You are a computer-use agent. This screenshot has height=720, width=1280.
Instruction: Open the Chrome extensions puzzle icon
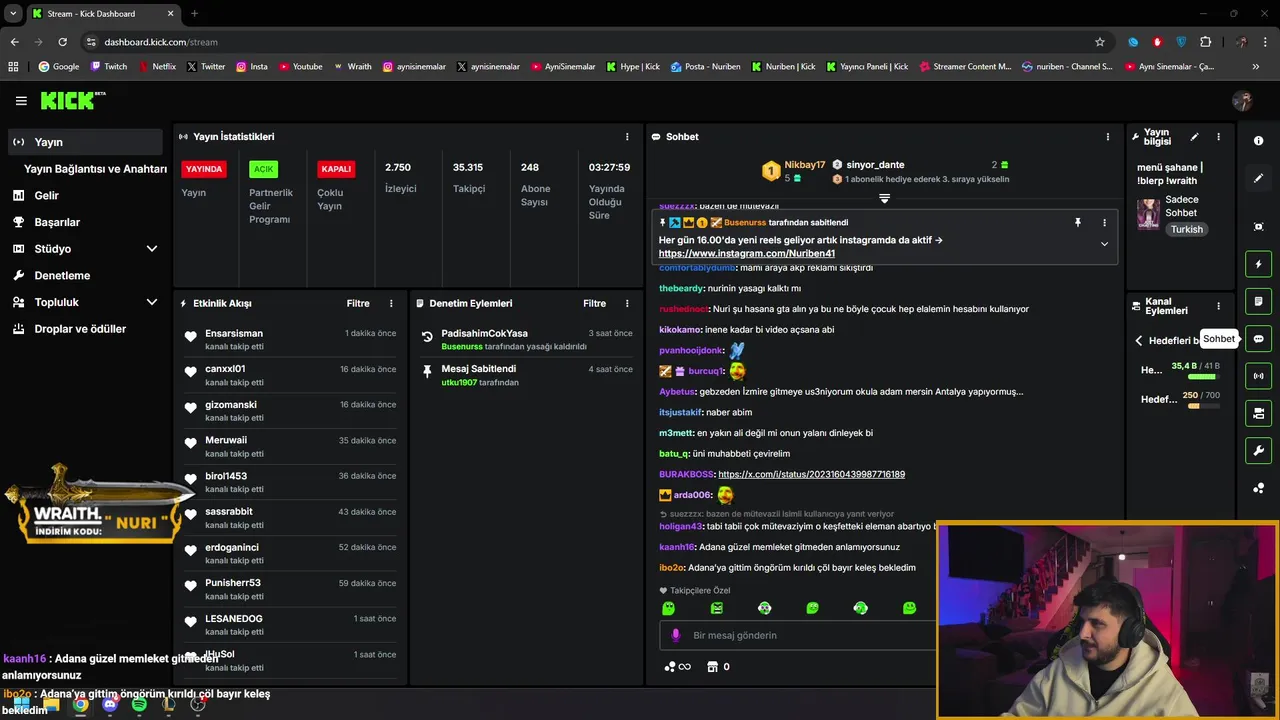pyautogui.click(x=1205, y=42)
